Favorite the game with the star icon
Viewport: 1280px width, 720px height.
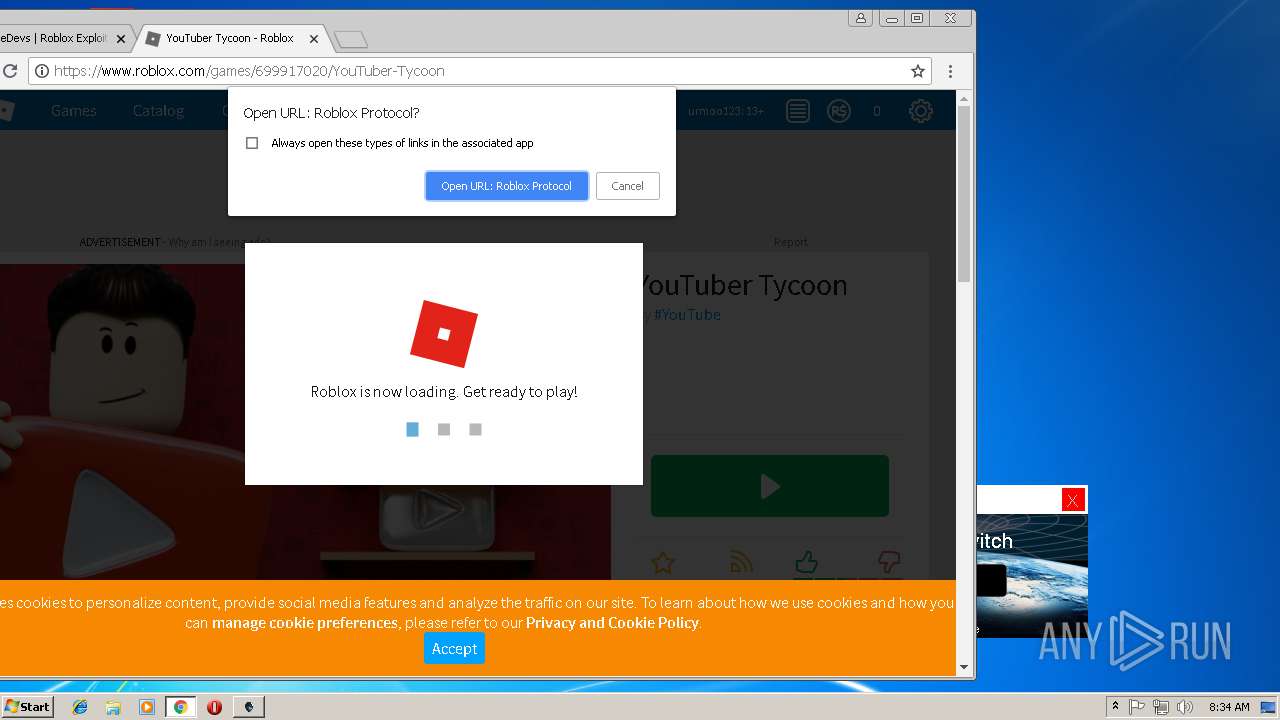662,563
